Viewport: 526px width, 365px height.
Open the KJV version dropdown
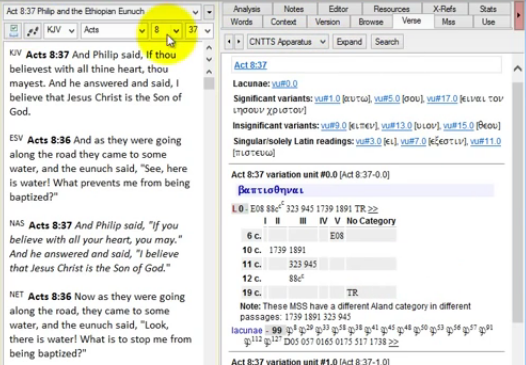click(x=60, y=31)
